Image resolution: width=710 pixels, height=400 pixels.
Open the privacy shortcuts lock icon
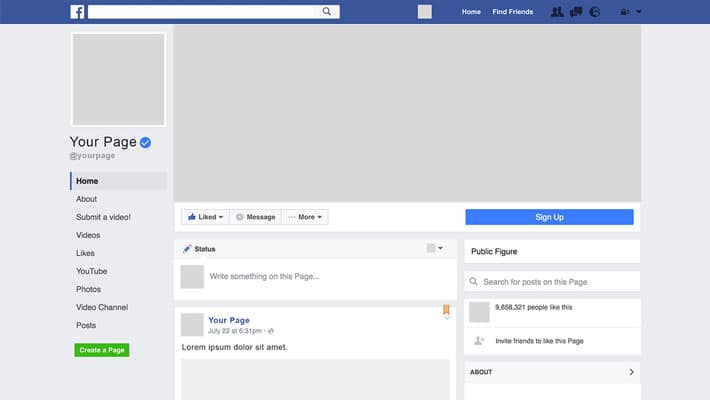pyautogui.click(x=624, y=12)
